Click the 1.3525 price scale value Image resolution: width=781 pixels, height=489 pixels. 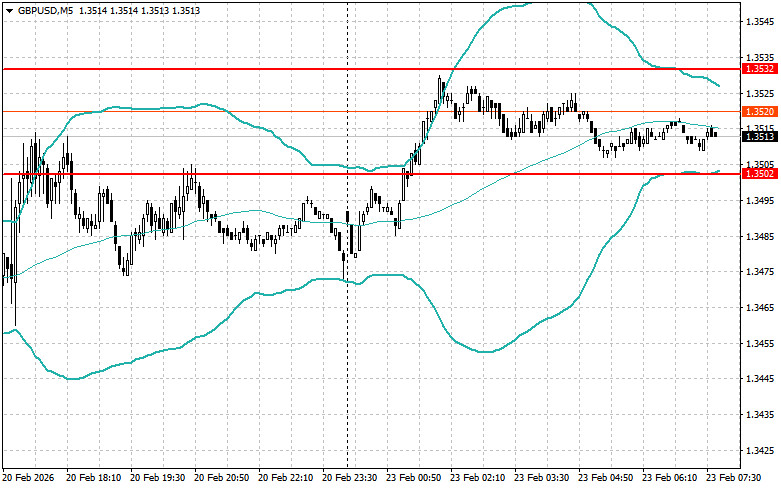point(760,94)
